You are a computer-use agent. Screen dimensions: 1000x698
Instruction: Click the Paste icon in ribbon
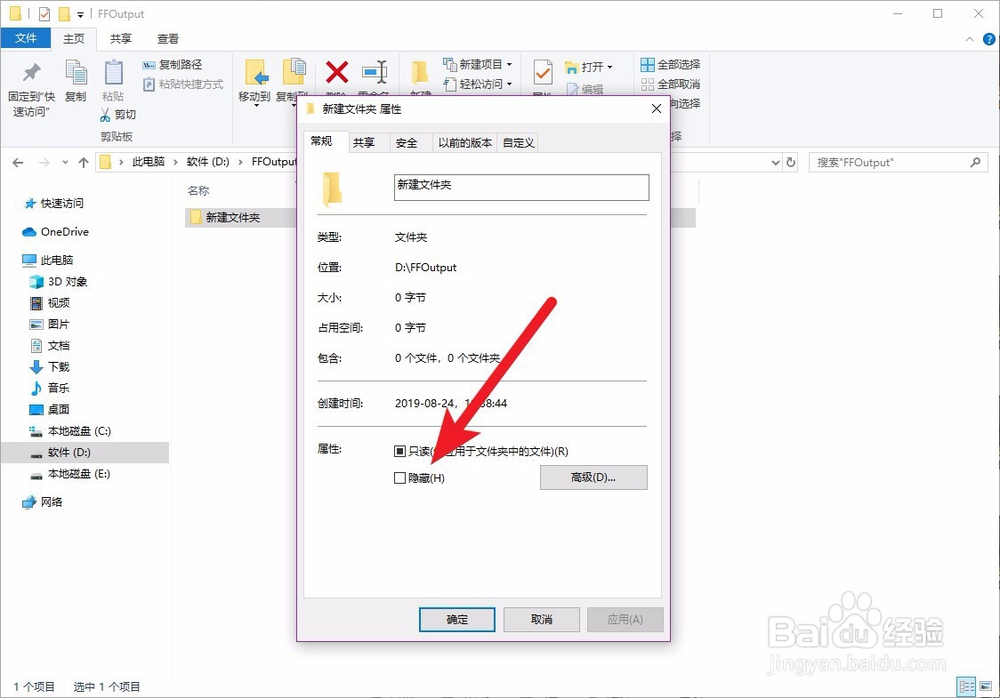[114, 72]
